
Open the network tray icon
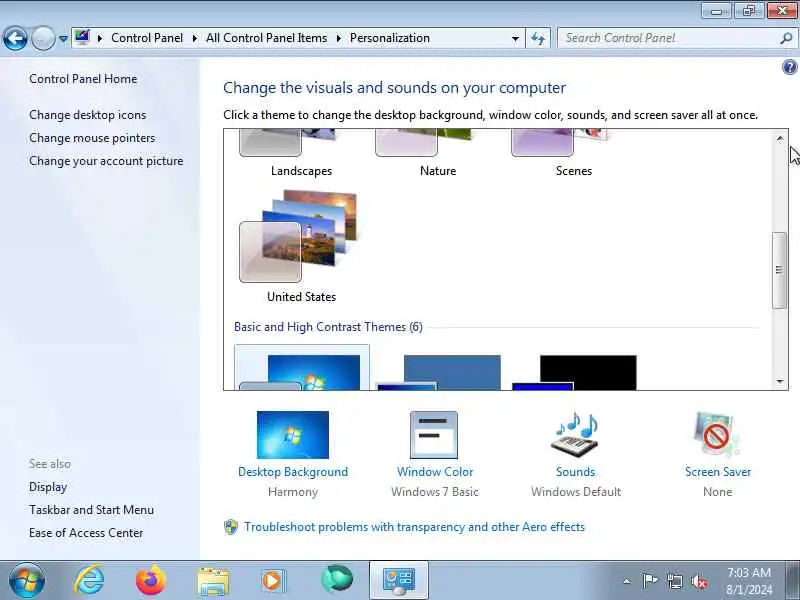675,581
